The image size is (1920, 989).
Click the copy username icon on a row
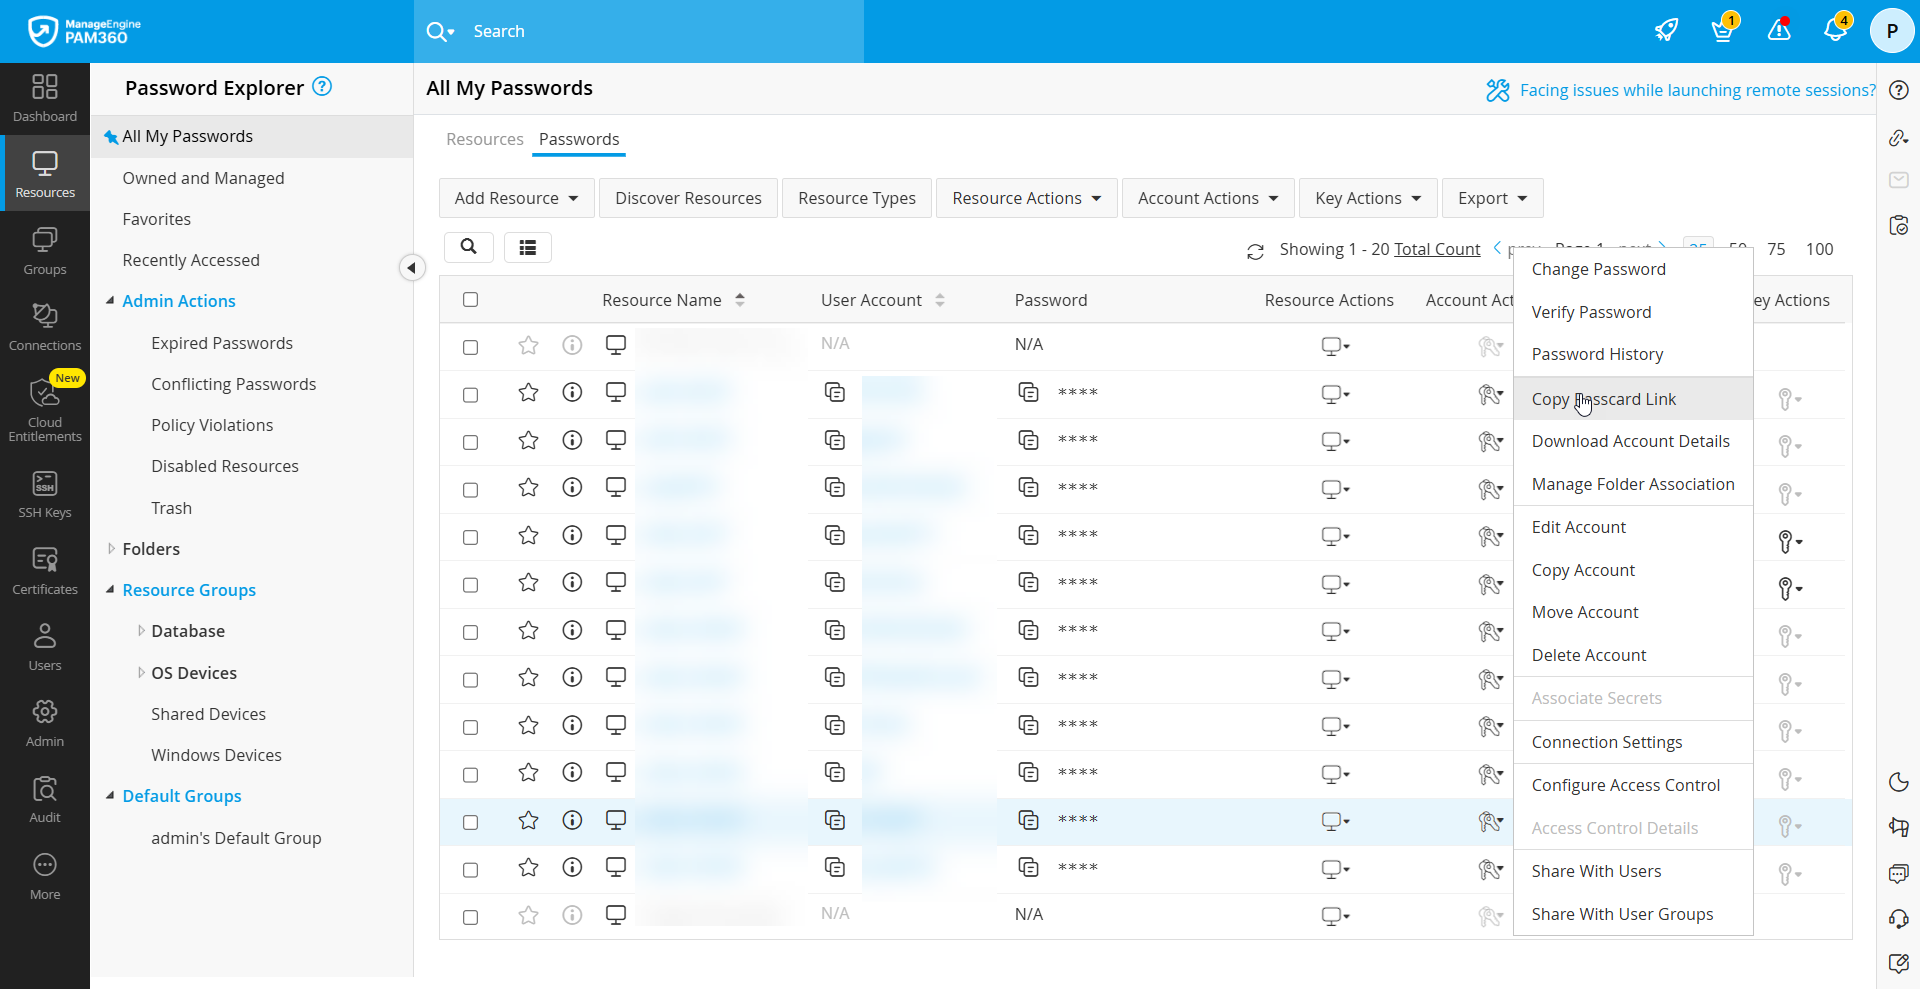tap(835, 392)
